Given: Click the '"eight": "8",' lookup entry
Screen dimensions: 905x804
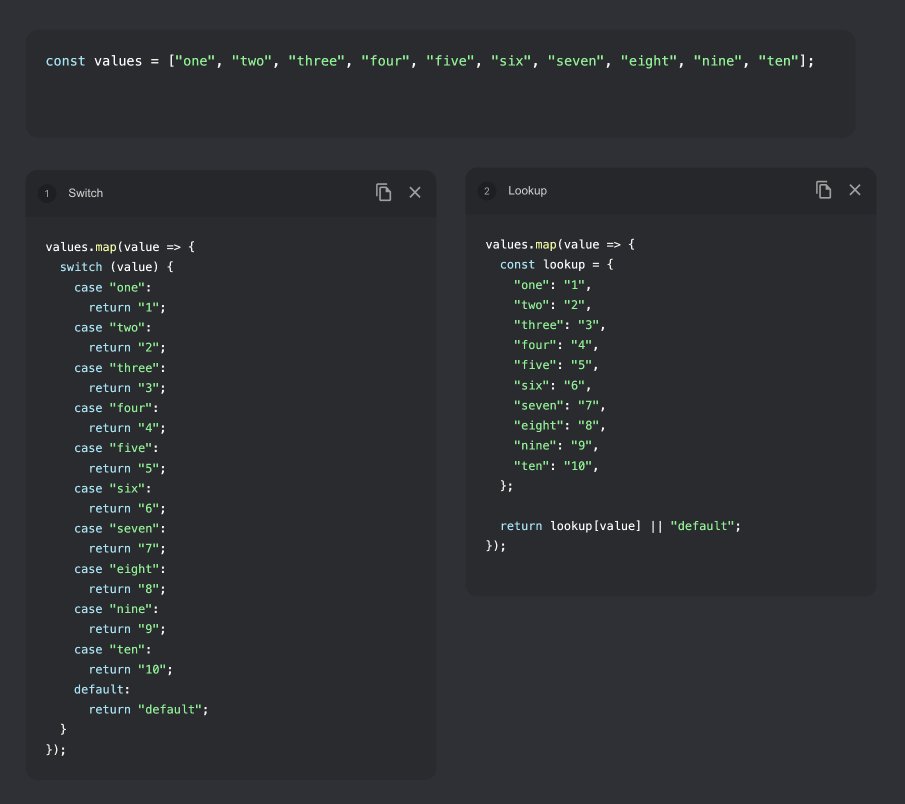Looking at the screenshot, I should pos(560,425).
